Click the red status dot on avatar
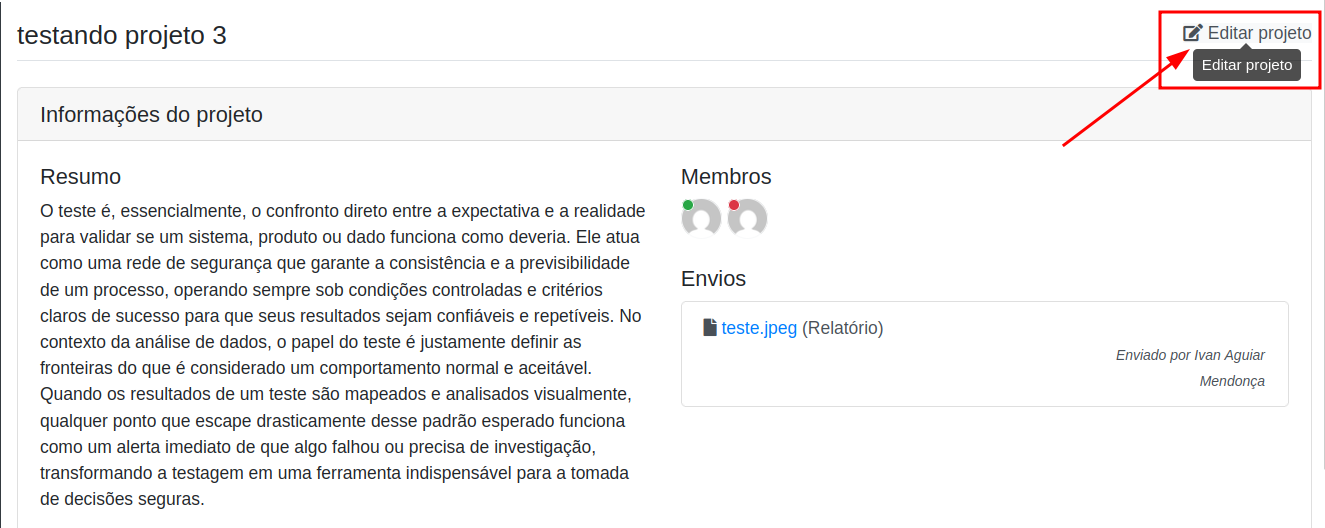This screenshot has height=528, width=1325. (734, 205)
